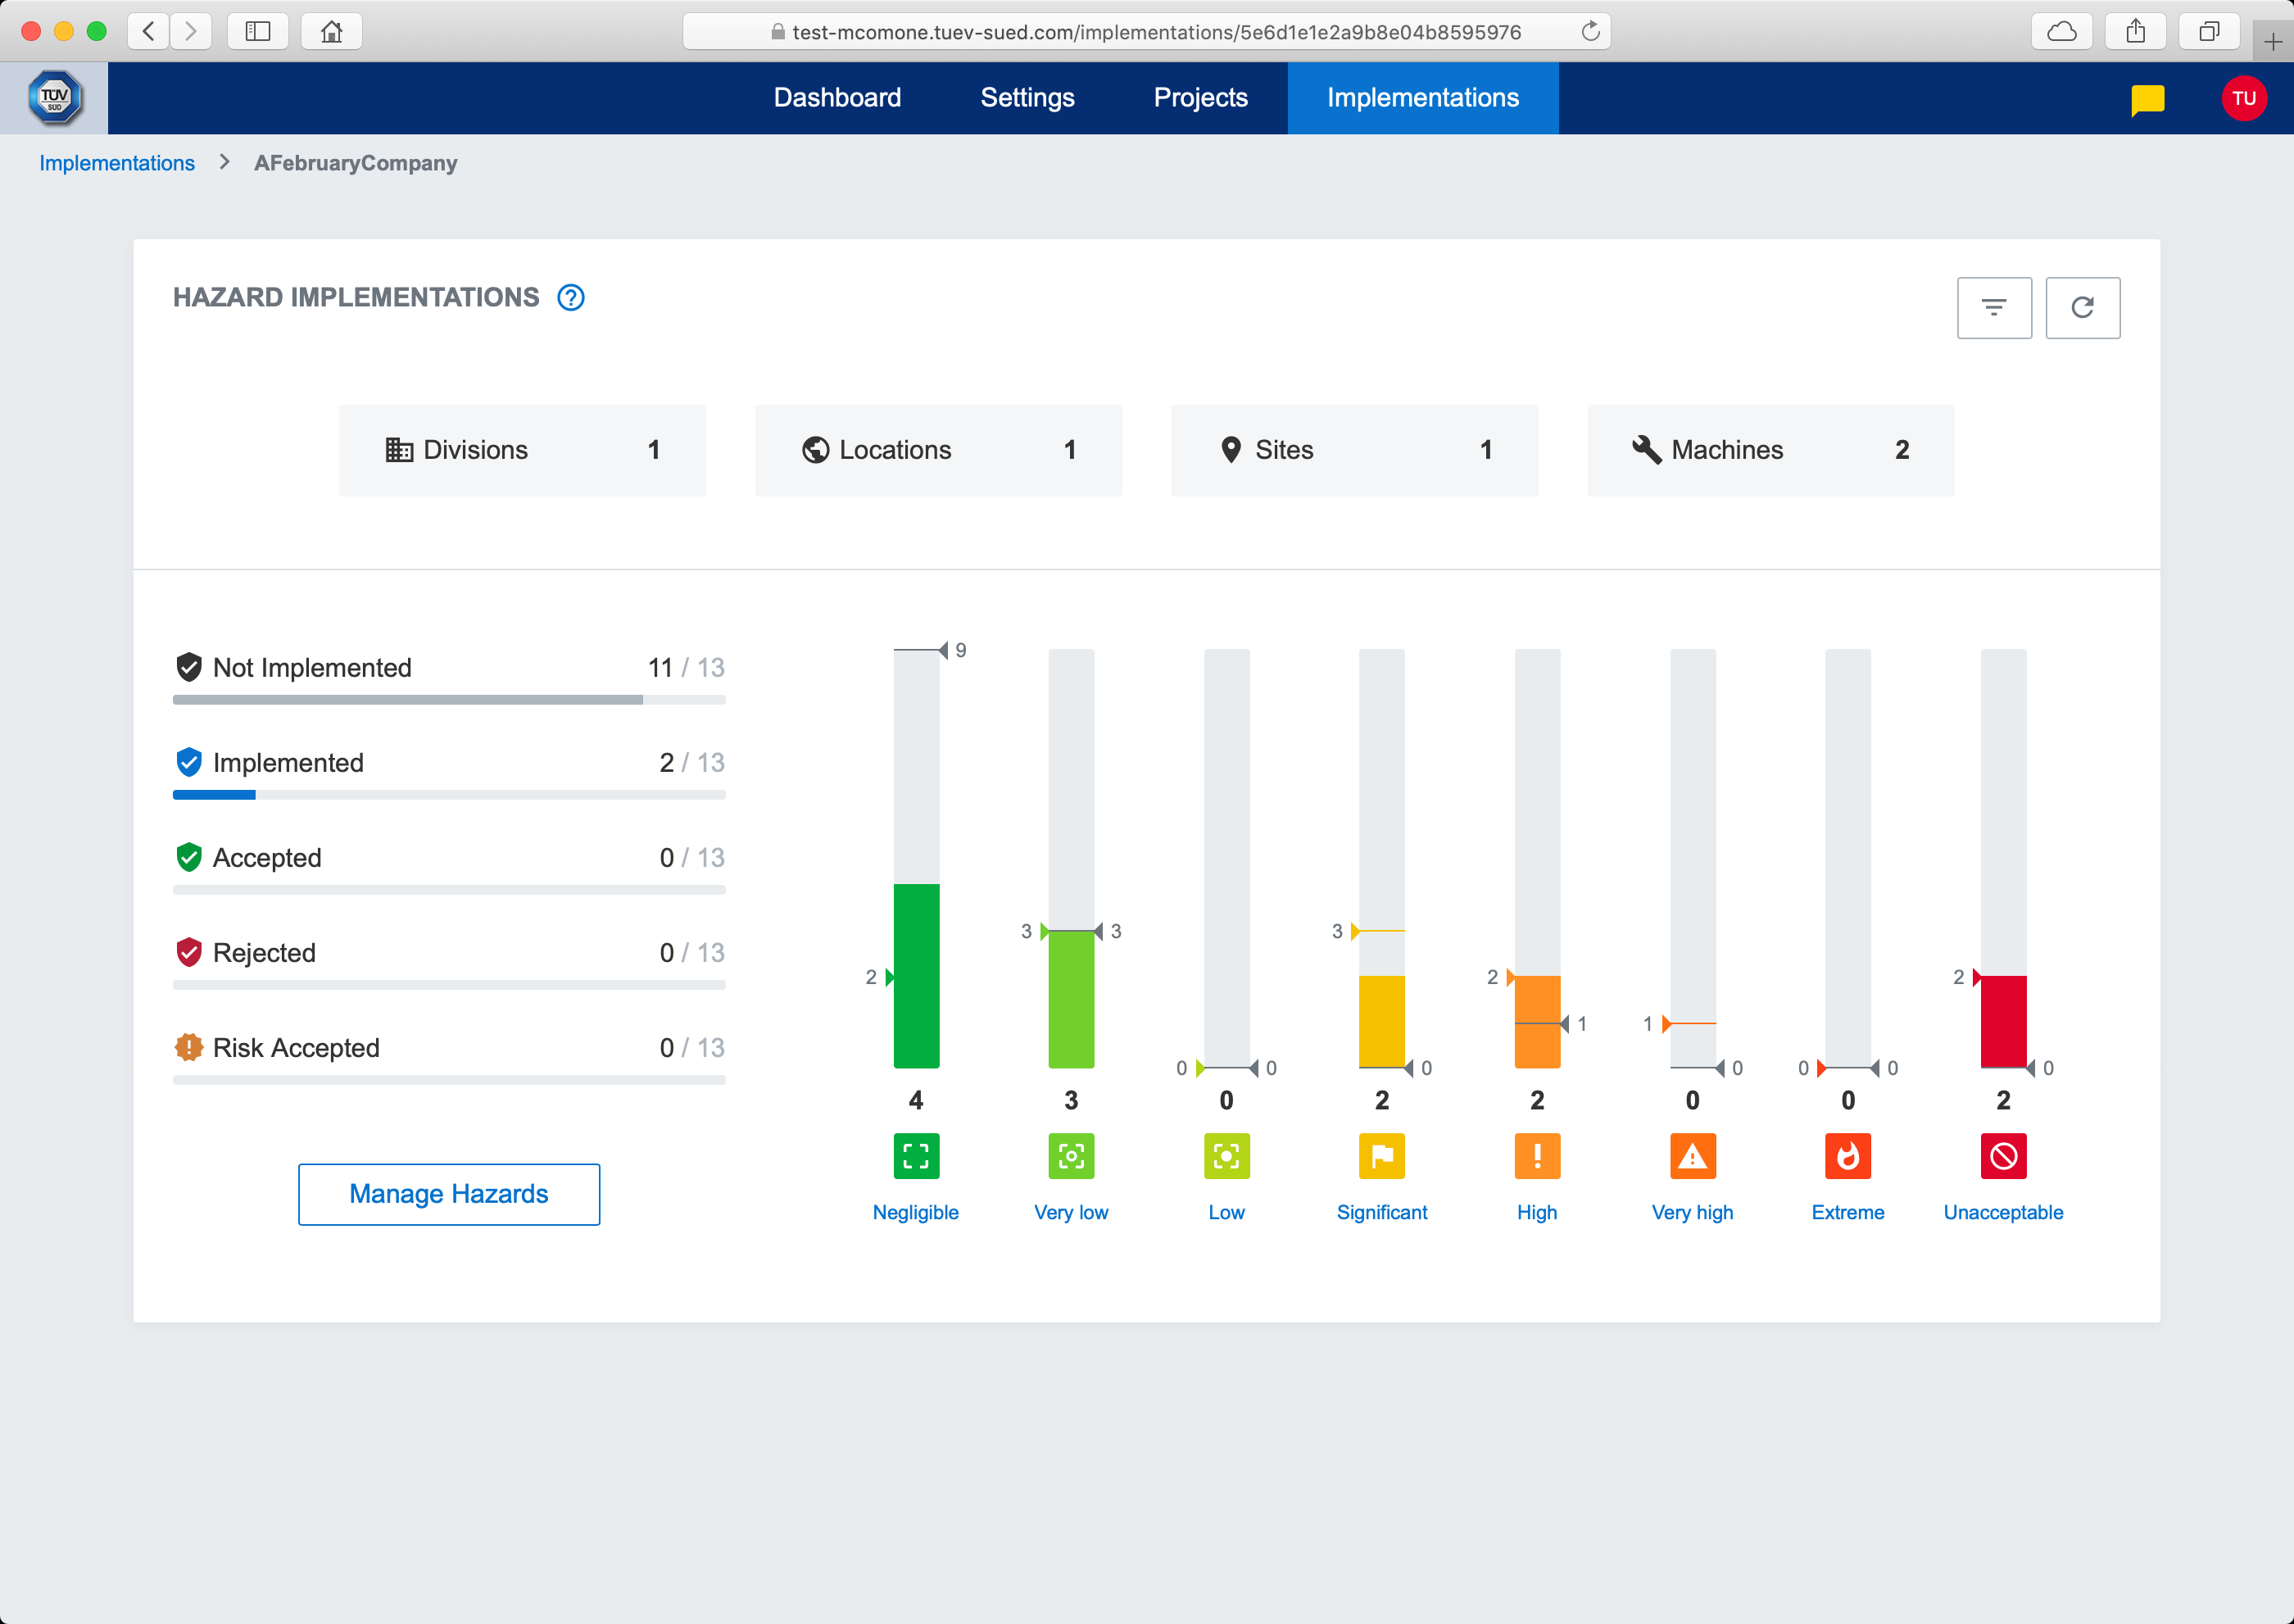Click the Negligible risk level icon

point(915,1156)
